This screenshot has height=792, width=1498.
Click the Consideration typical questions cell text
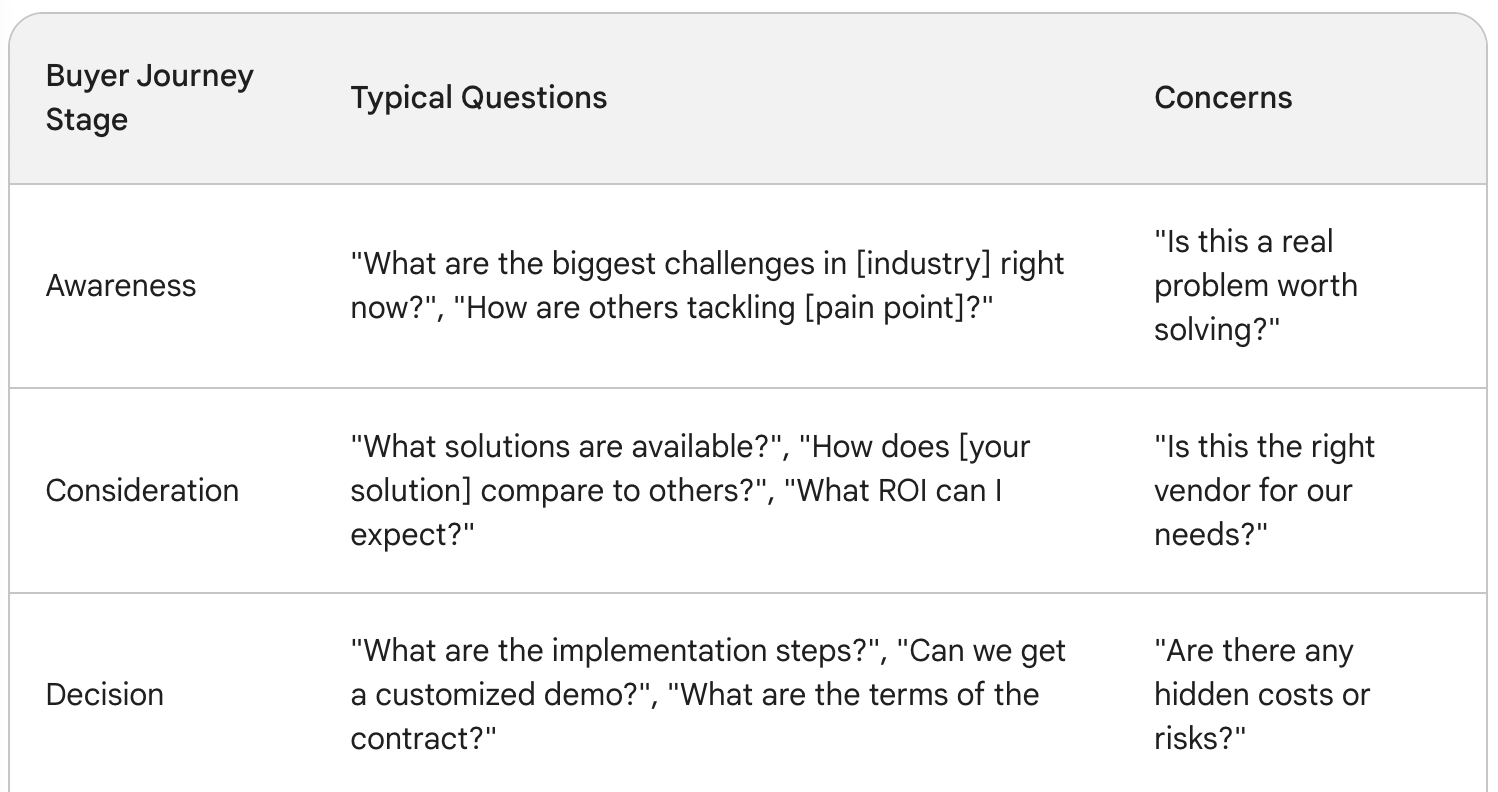[x=690, y=491]
